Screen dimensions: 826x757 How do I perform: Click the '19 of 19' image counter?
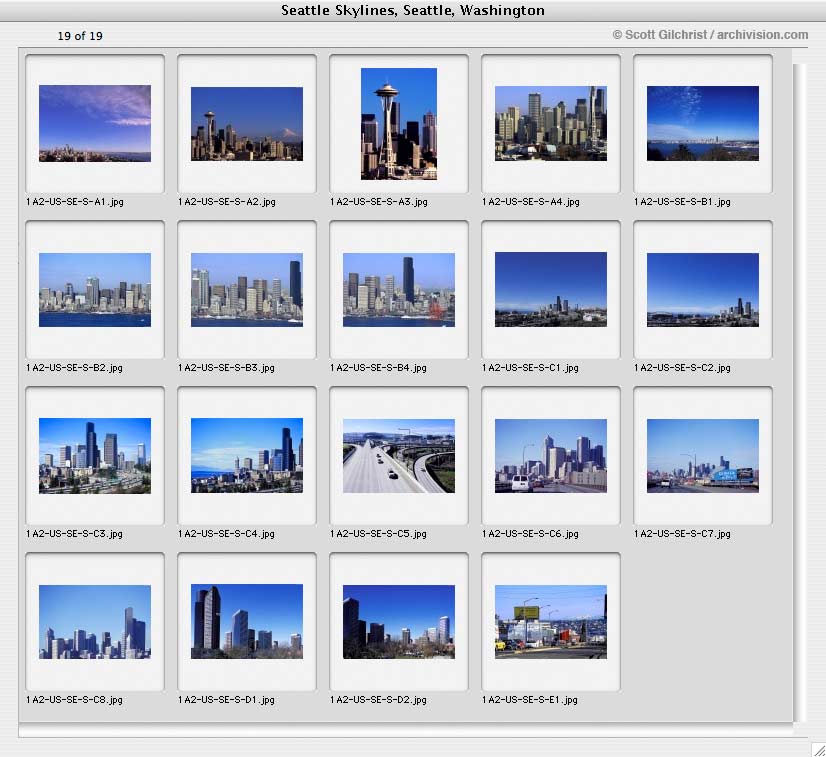pos(80,36)
